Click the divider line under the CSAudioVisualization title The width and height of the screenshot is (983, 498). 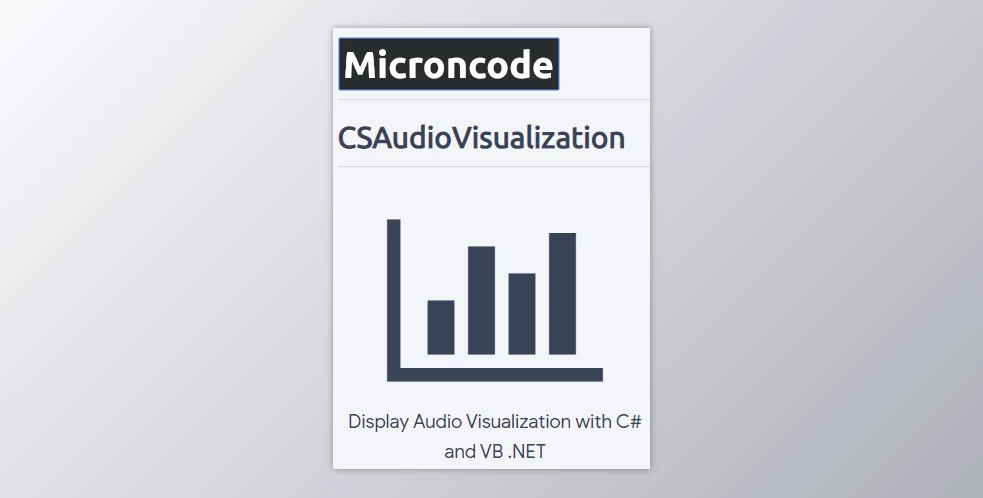[x=494, y=166]
